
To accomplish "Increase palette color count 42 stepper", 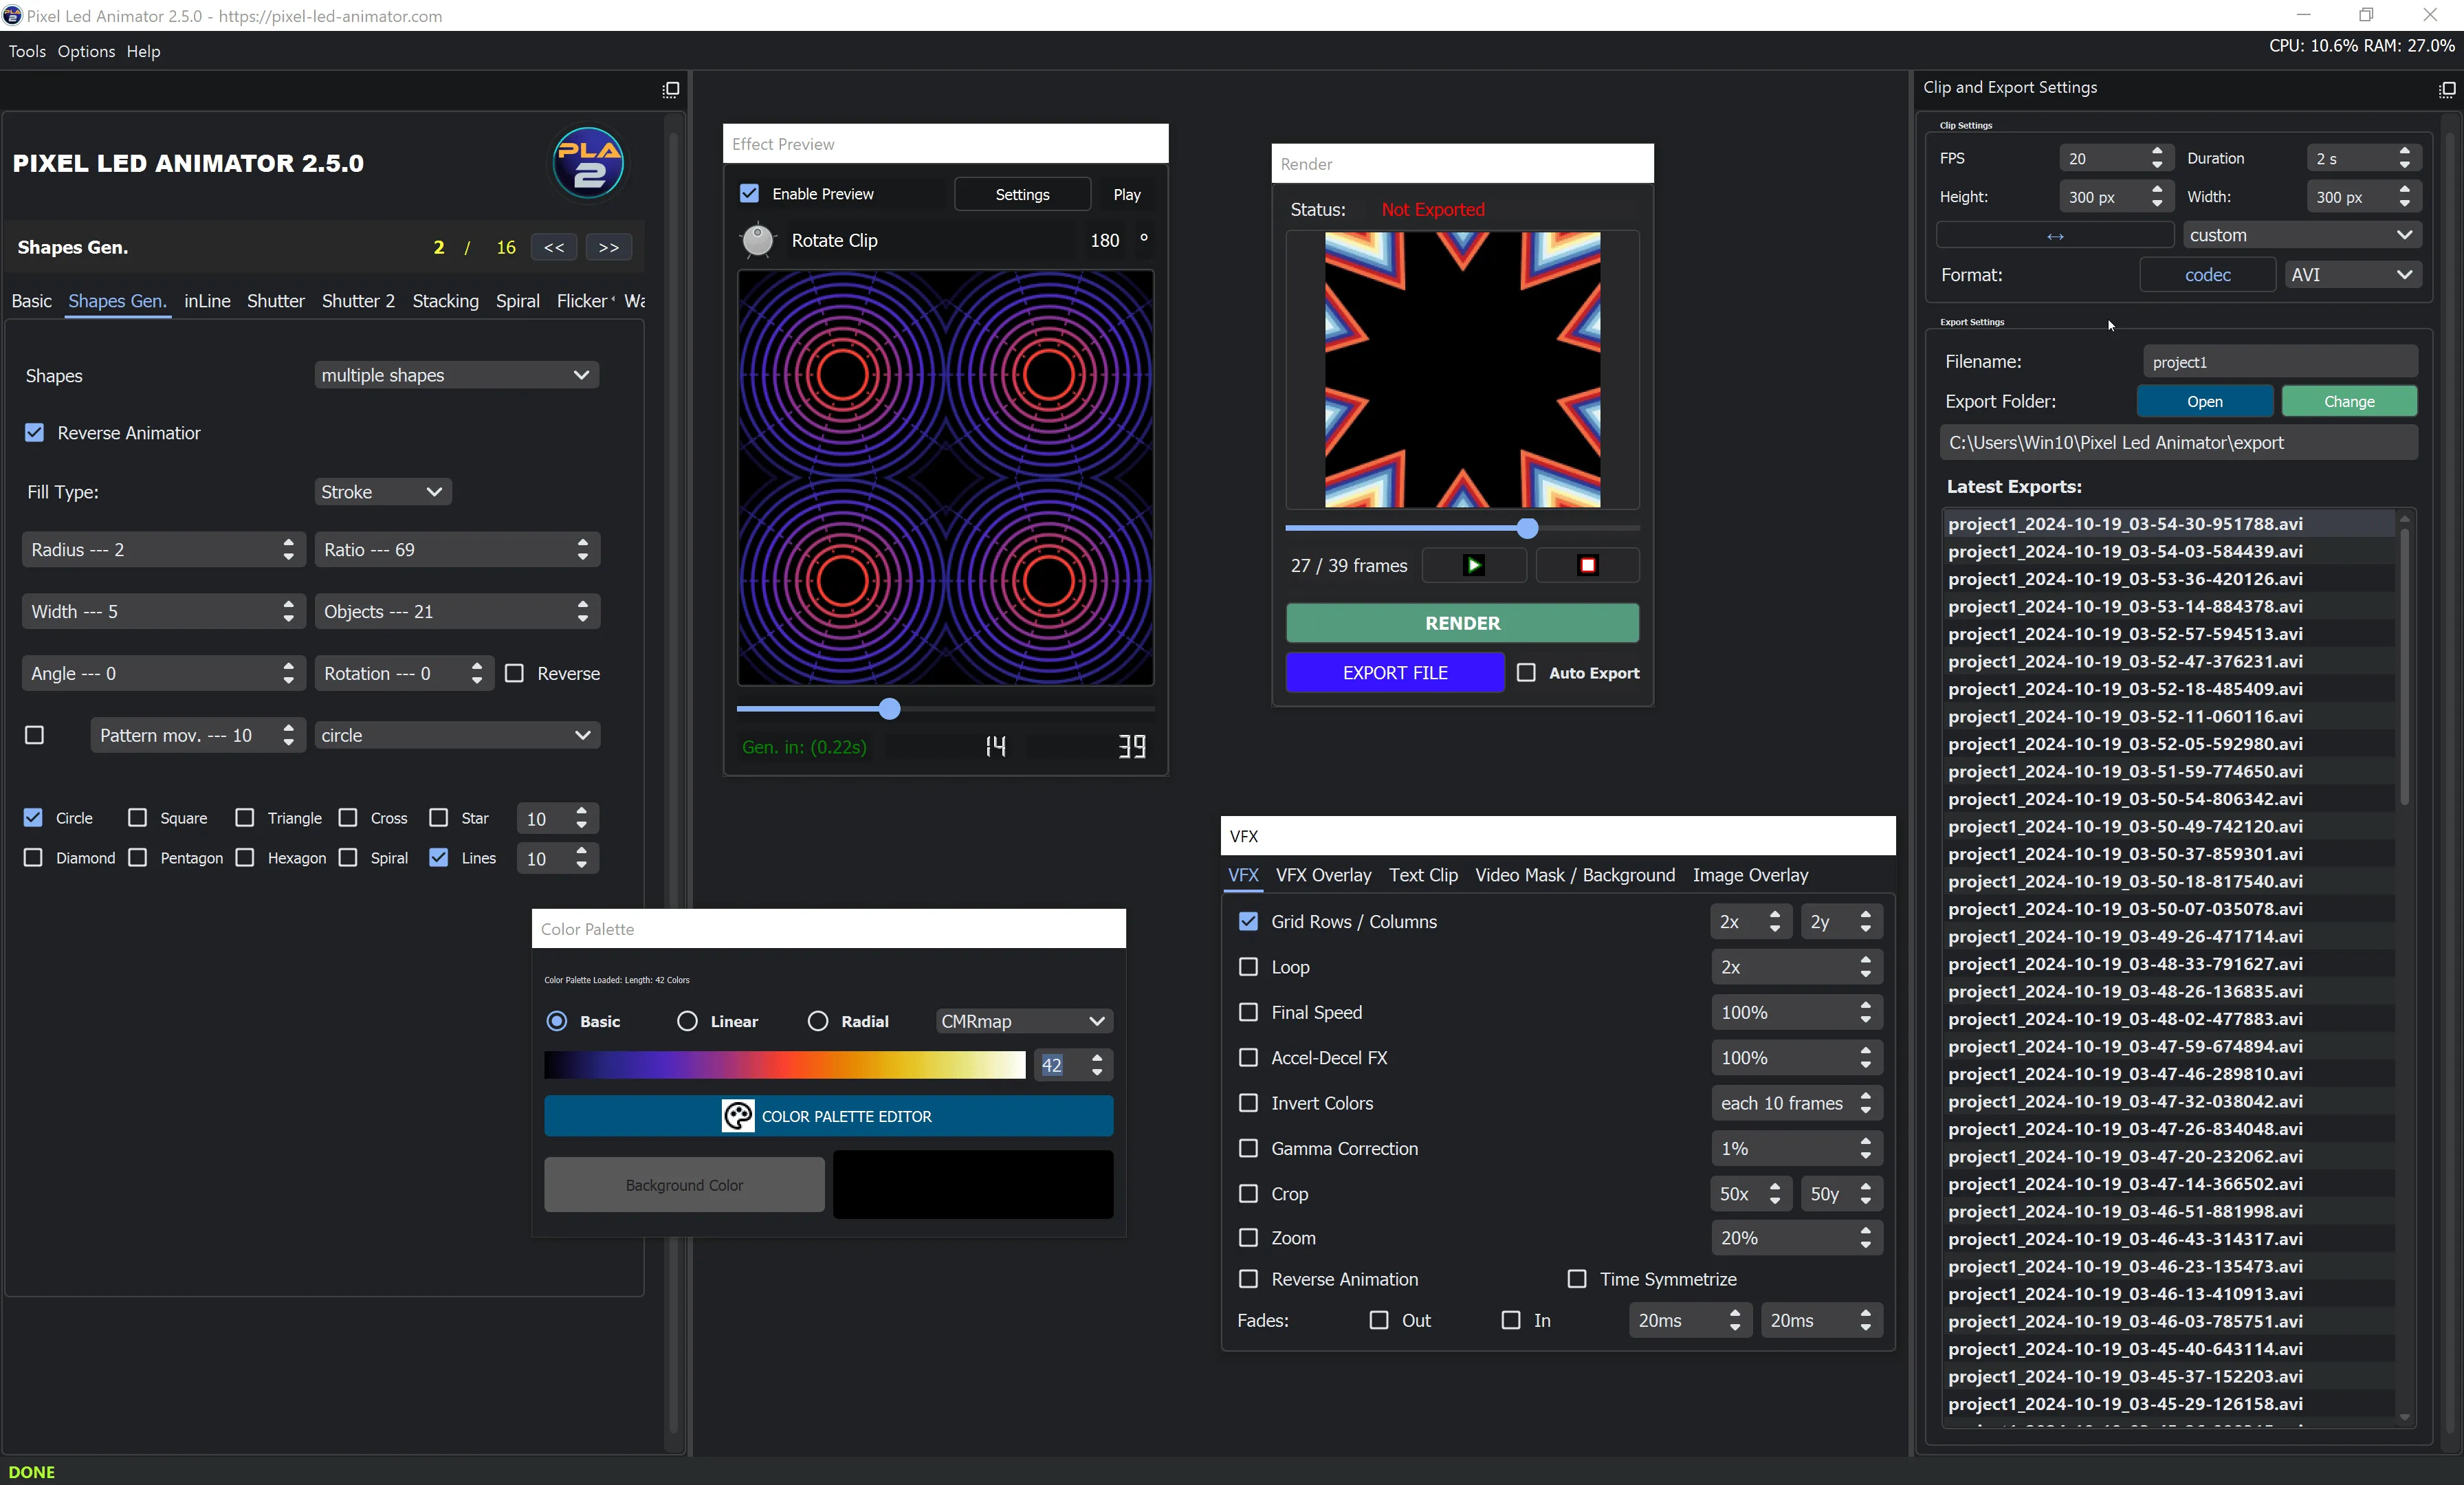I will tap(1097, 1057).
